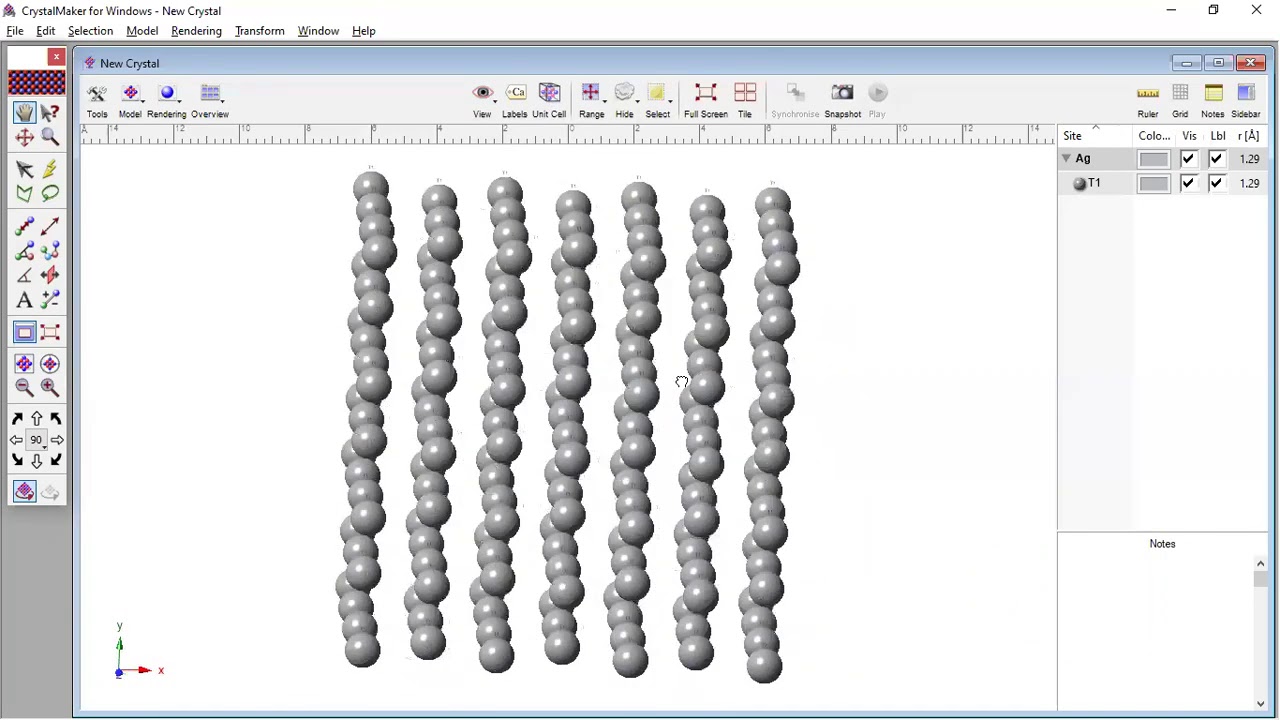Screen dimensions: 1280x720
Task: Click the Full Screen toolbar button
Action: 705,101
